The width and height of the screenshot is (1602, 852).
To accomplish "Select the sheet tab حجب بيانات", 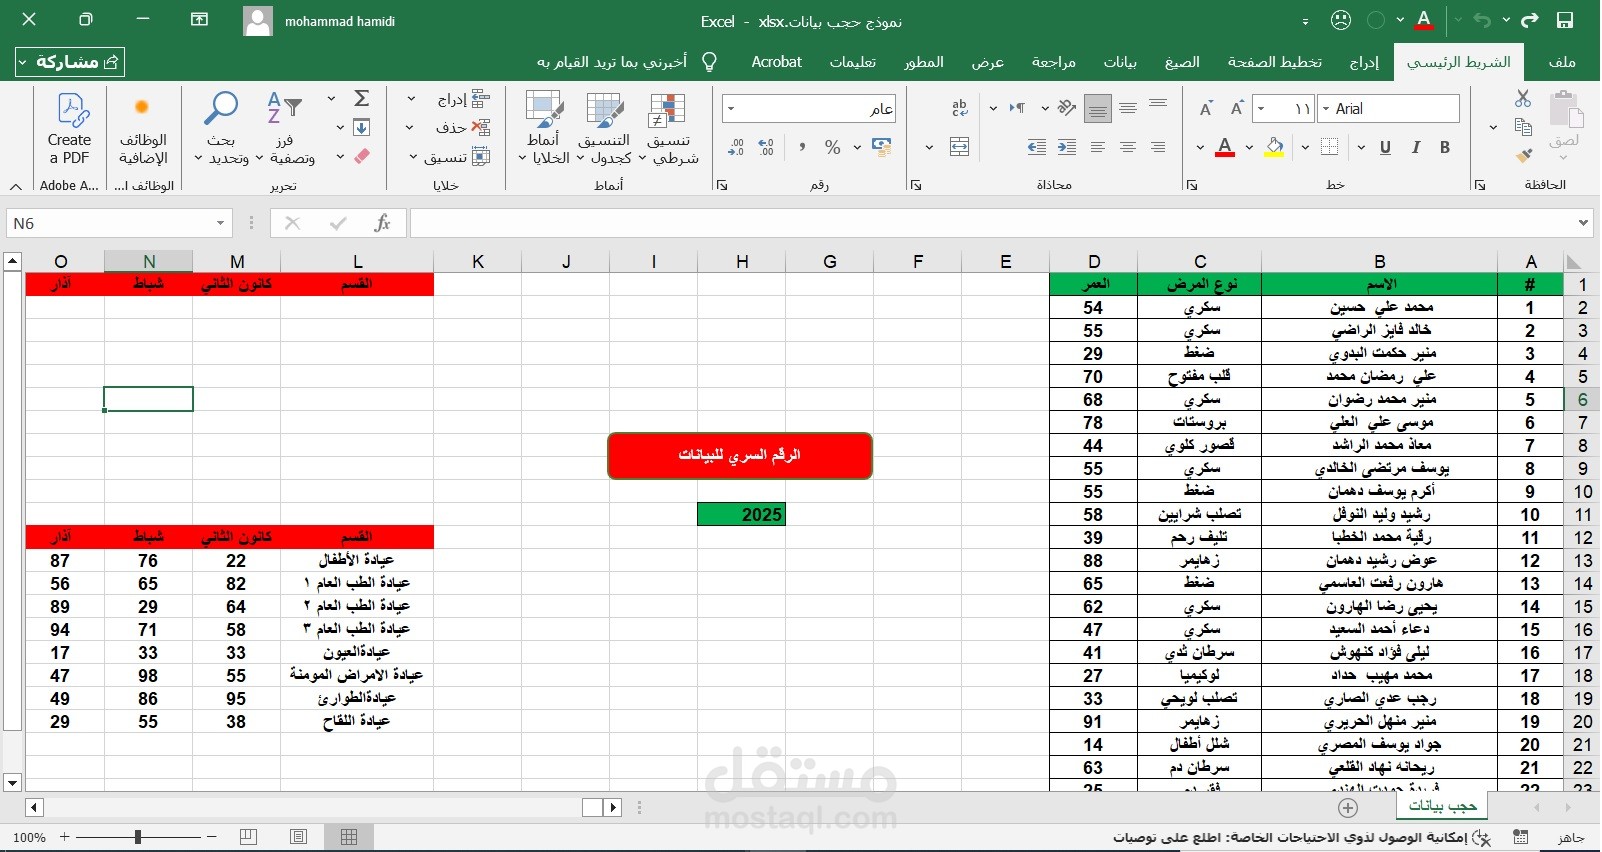I will 1442,806.
